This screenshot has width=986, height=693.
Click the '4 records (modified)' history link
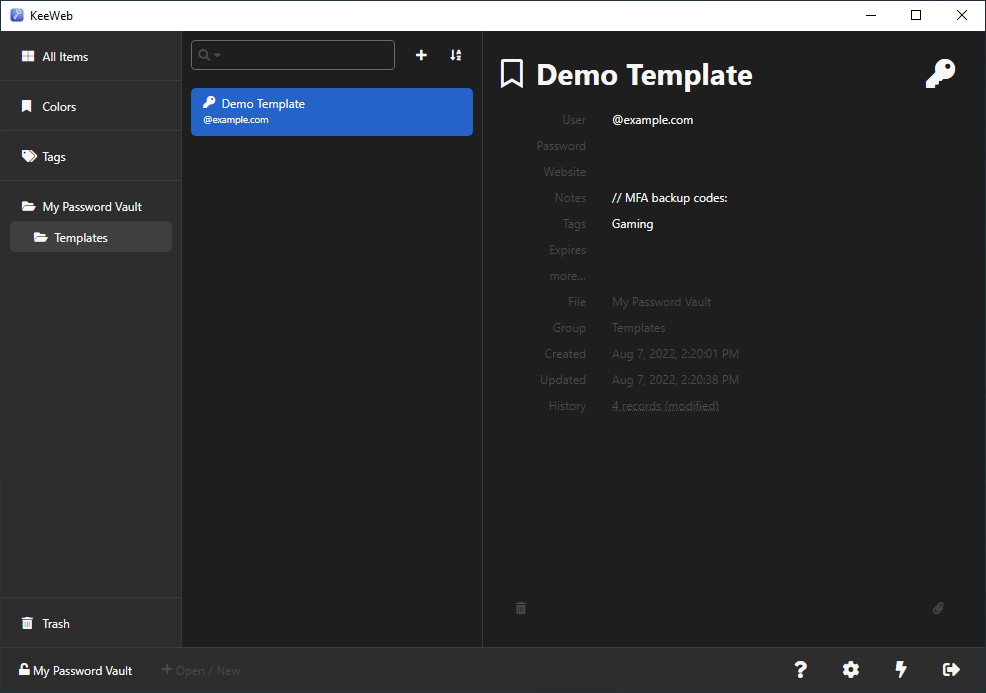coord(665,406)
